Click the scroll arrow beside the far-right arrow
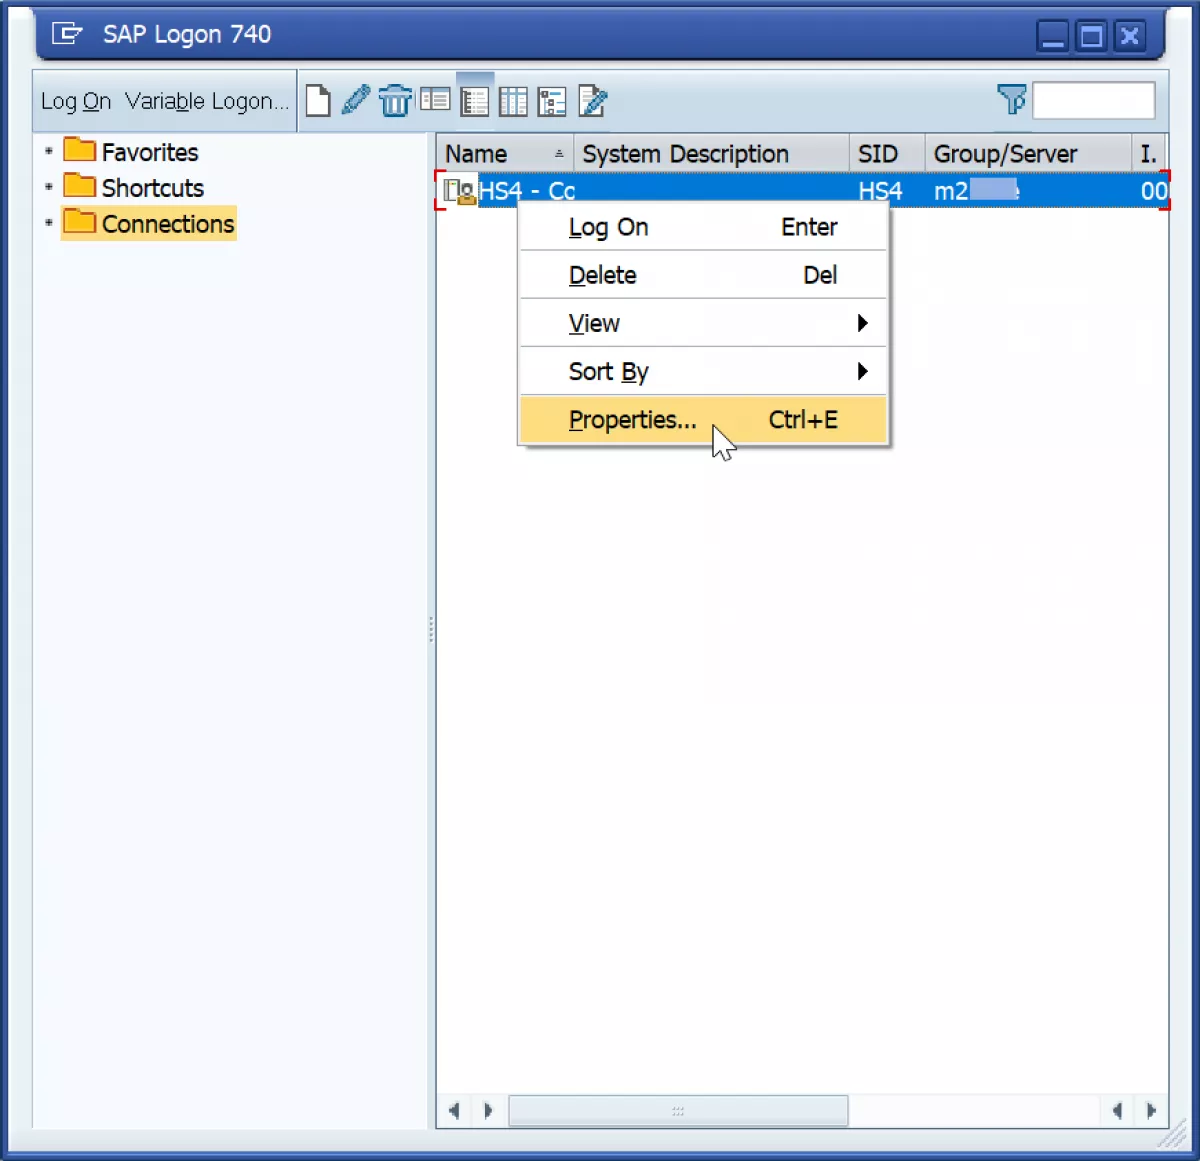The image size is (1200, 1161). tap(1117, 1111)
